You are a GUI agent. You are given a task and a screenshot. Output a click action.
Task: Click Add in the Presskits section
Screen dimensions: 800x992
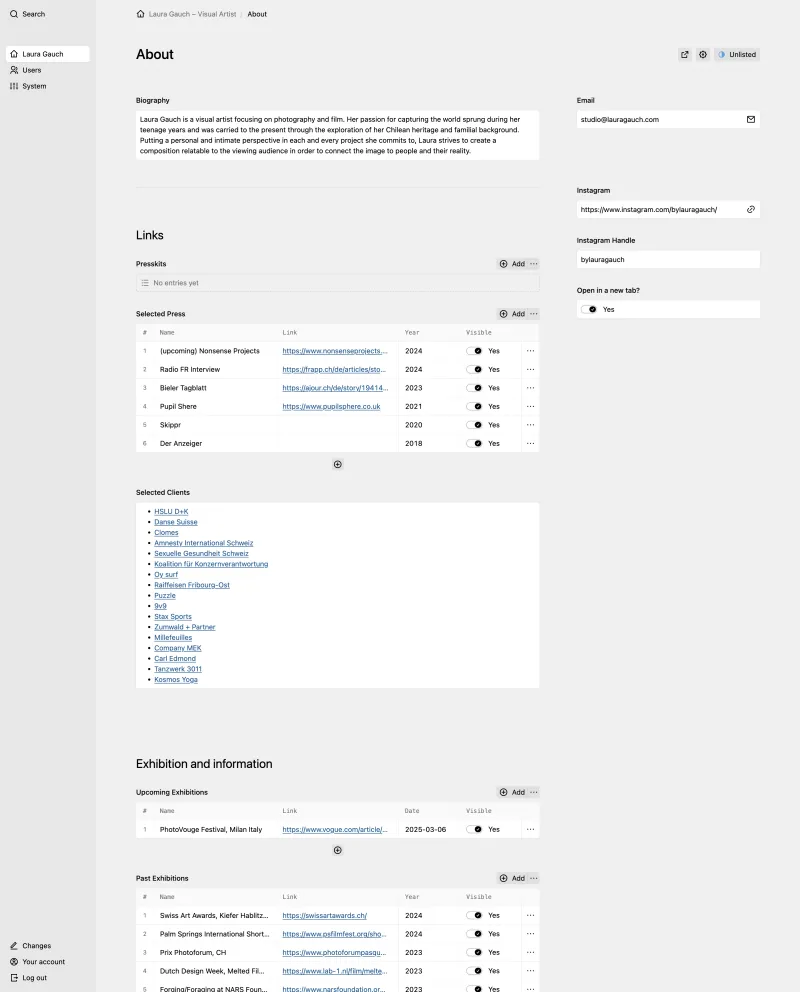point(515,263)
